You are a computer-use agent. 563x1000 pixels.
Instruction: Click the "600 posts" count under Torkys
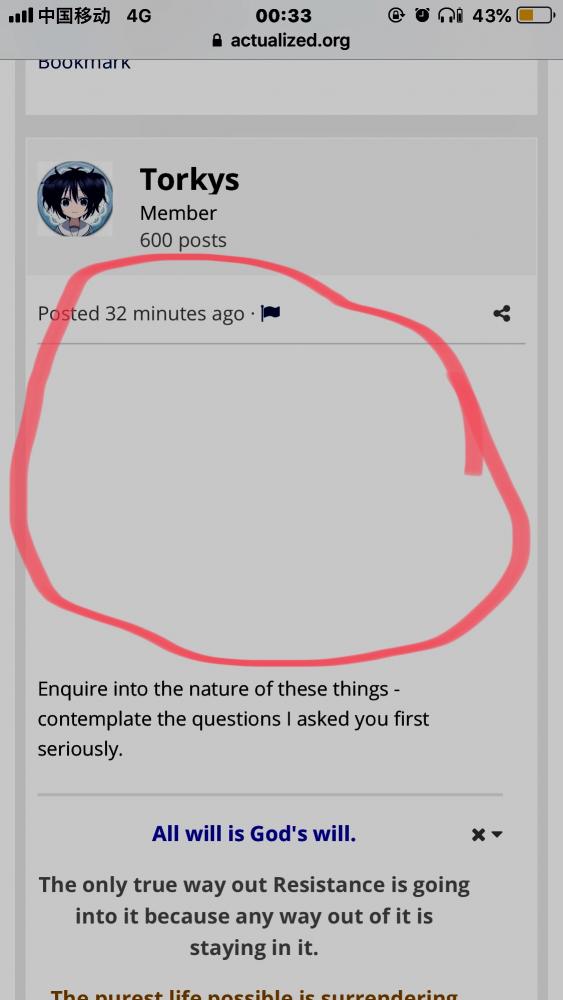183,240
